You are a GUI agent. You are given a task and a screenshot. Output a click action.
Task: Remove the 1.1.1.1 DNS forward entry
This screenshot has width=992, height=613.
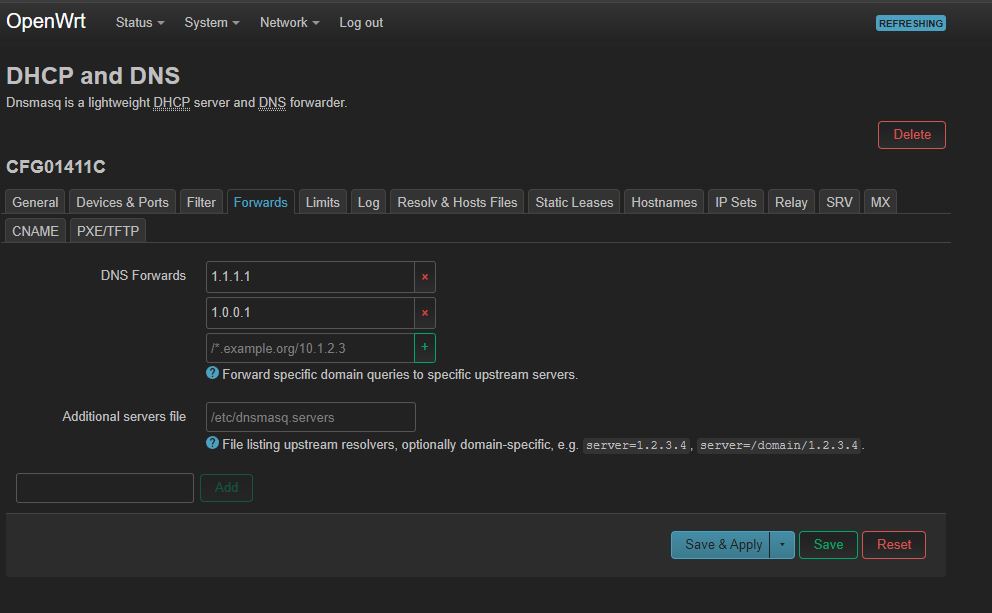pyautogui.click(x=424, y=277)
